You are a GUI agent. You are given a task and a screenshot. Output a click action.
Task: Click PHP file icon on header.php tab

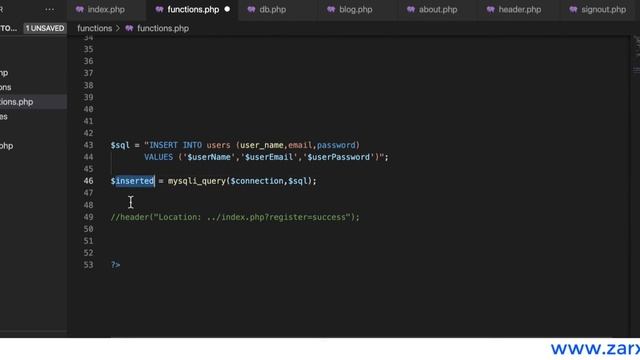491,9
